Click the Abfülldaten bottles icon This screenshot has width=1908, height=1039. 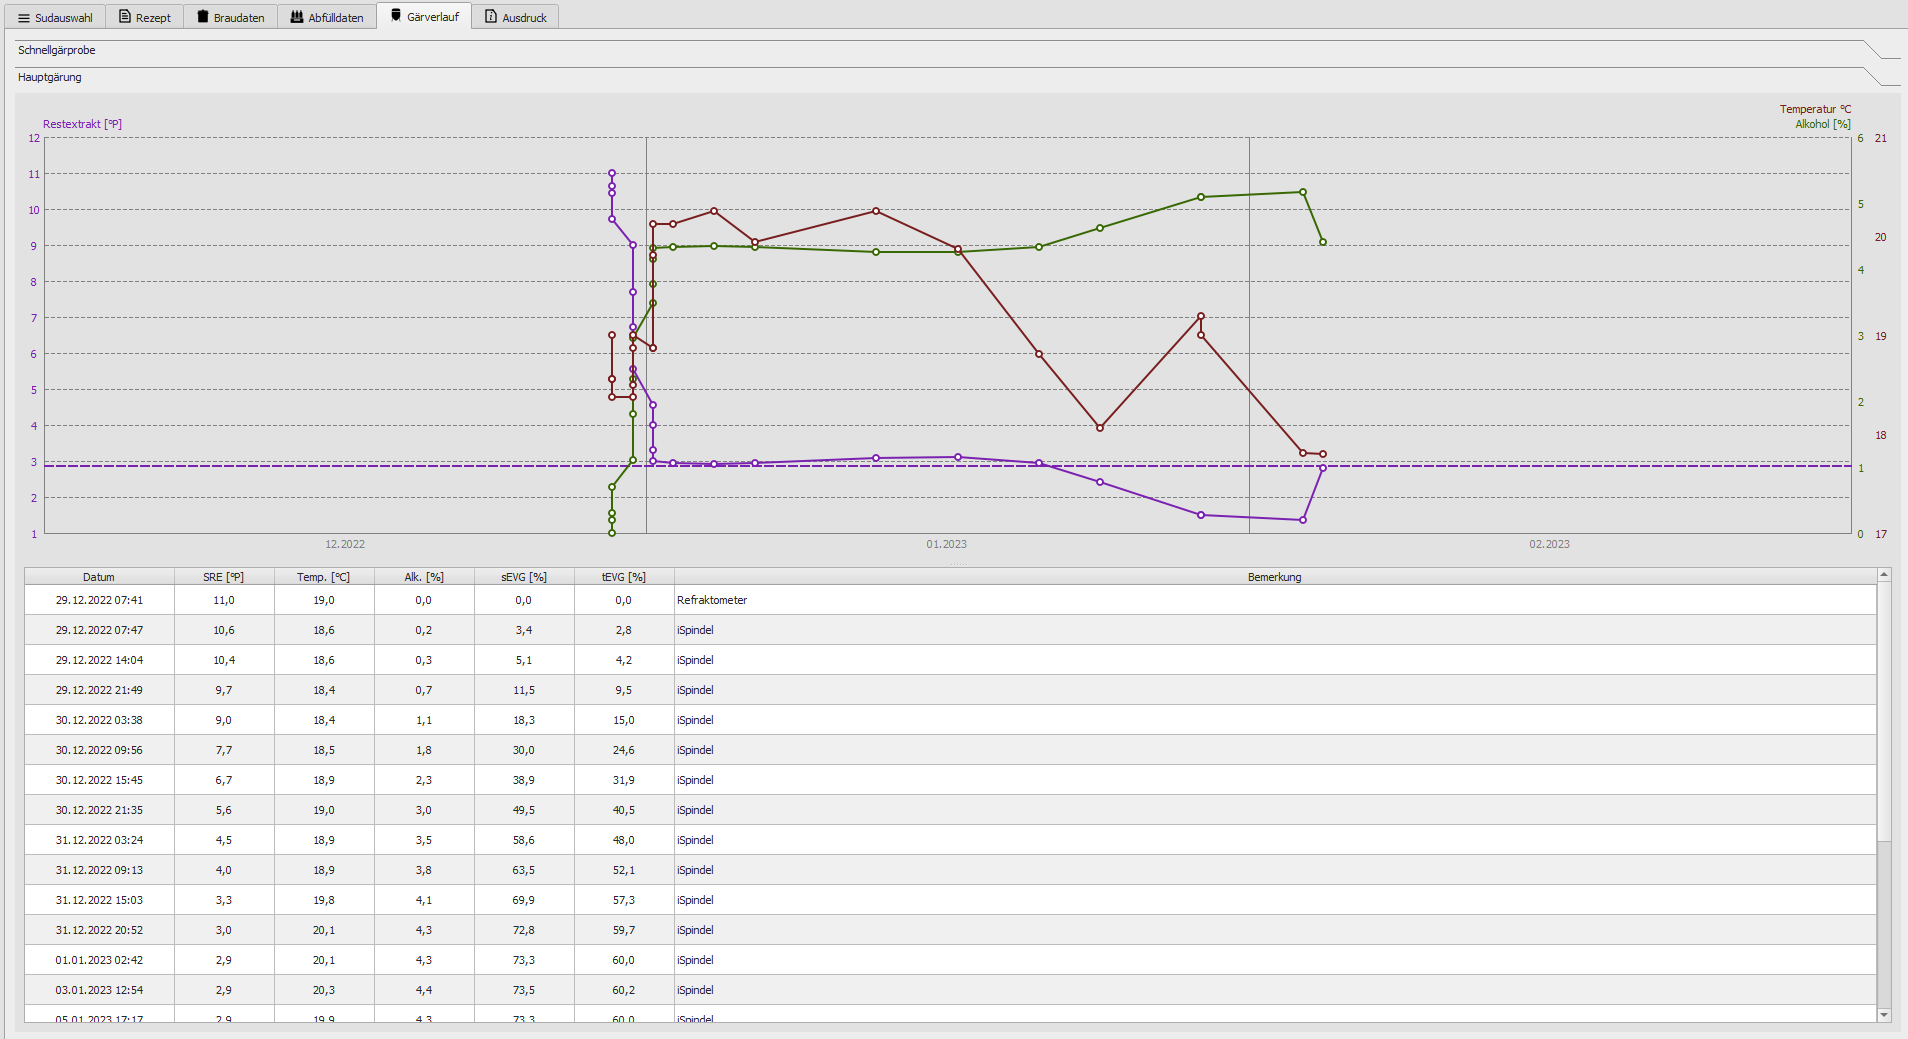tap(297, 17)
